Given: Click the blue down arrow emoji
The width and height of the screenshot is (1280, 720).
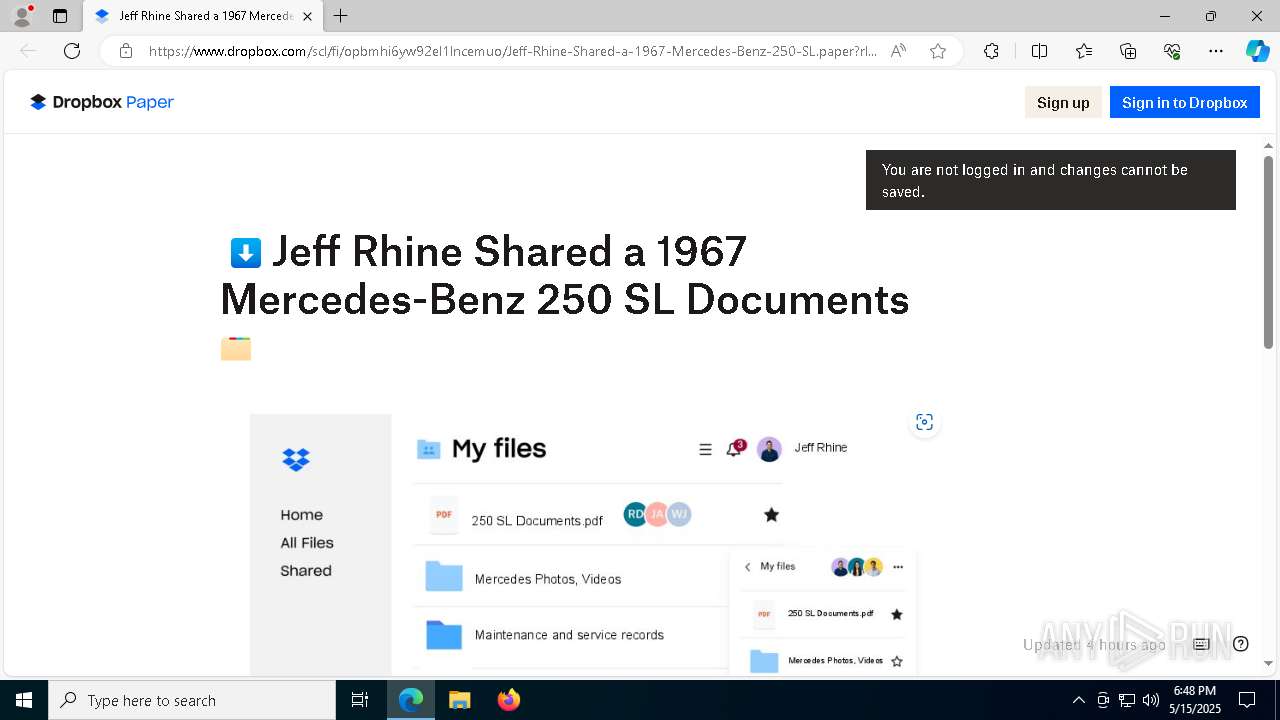Looking at the screenshot, I should (246, 253).
